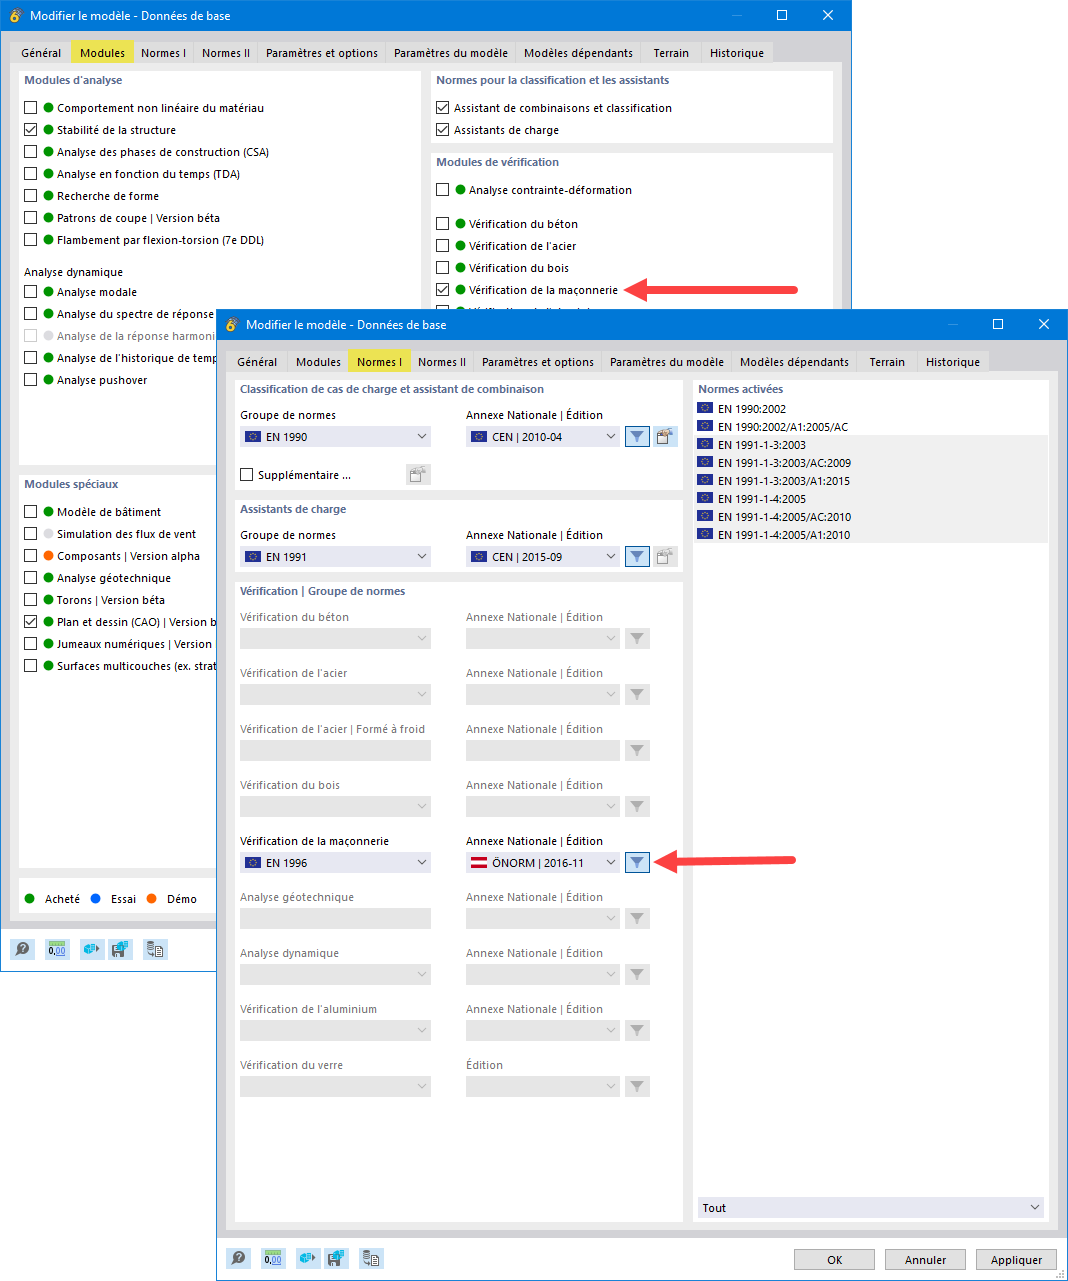The height and width of the screenshot is (1281, 1068).
Task: Click the database copy icon in front dialog
Action: coord(371,1258)
